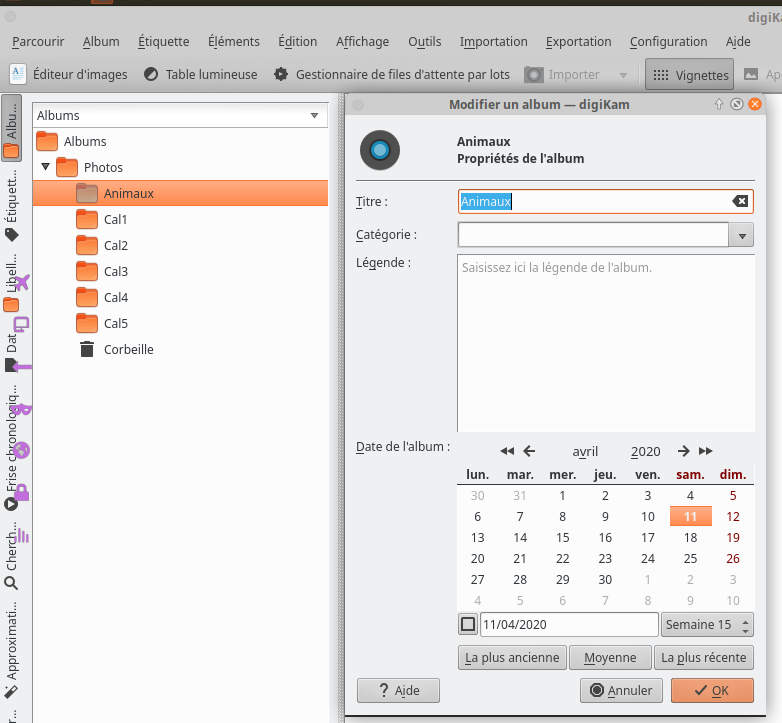
Task: Click La plus récente button
Action: pos(704,658)
